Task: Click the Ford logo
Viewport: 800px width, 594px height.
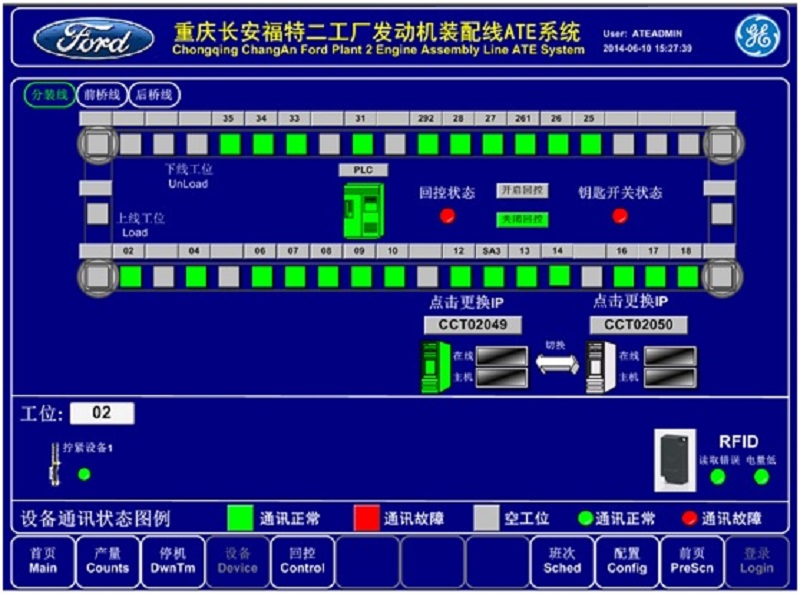Action: (94, 39)
